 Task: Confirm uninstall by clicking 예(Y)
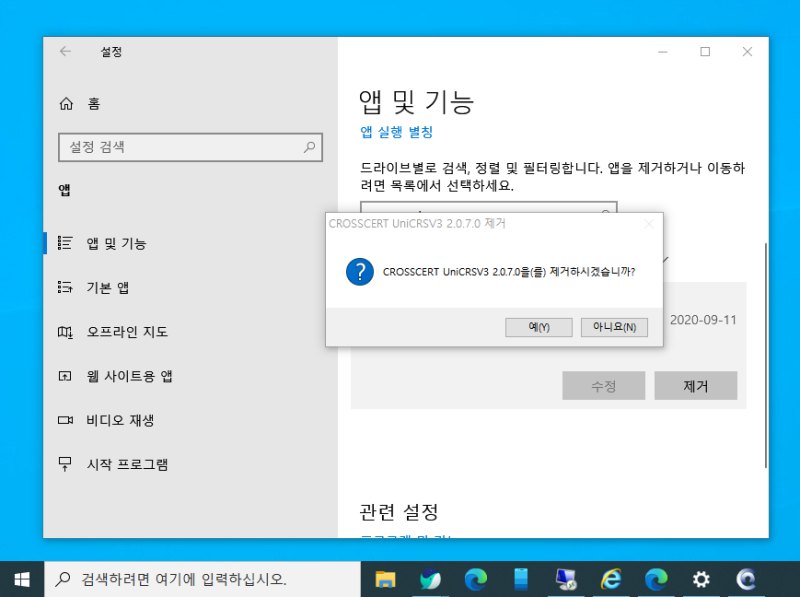tap(538, 327)
